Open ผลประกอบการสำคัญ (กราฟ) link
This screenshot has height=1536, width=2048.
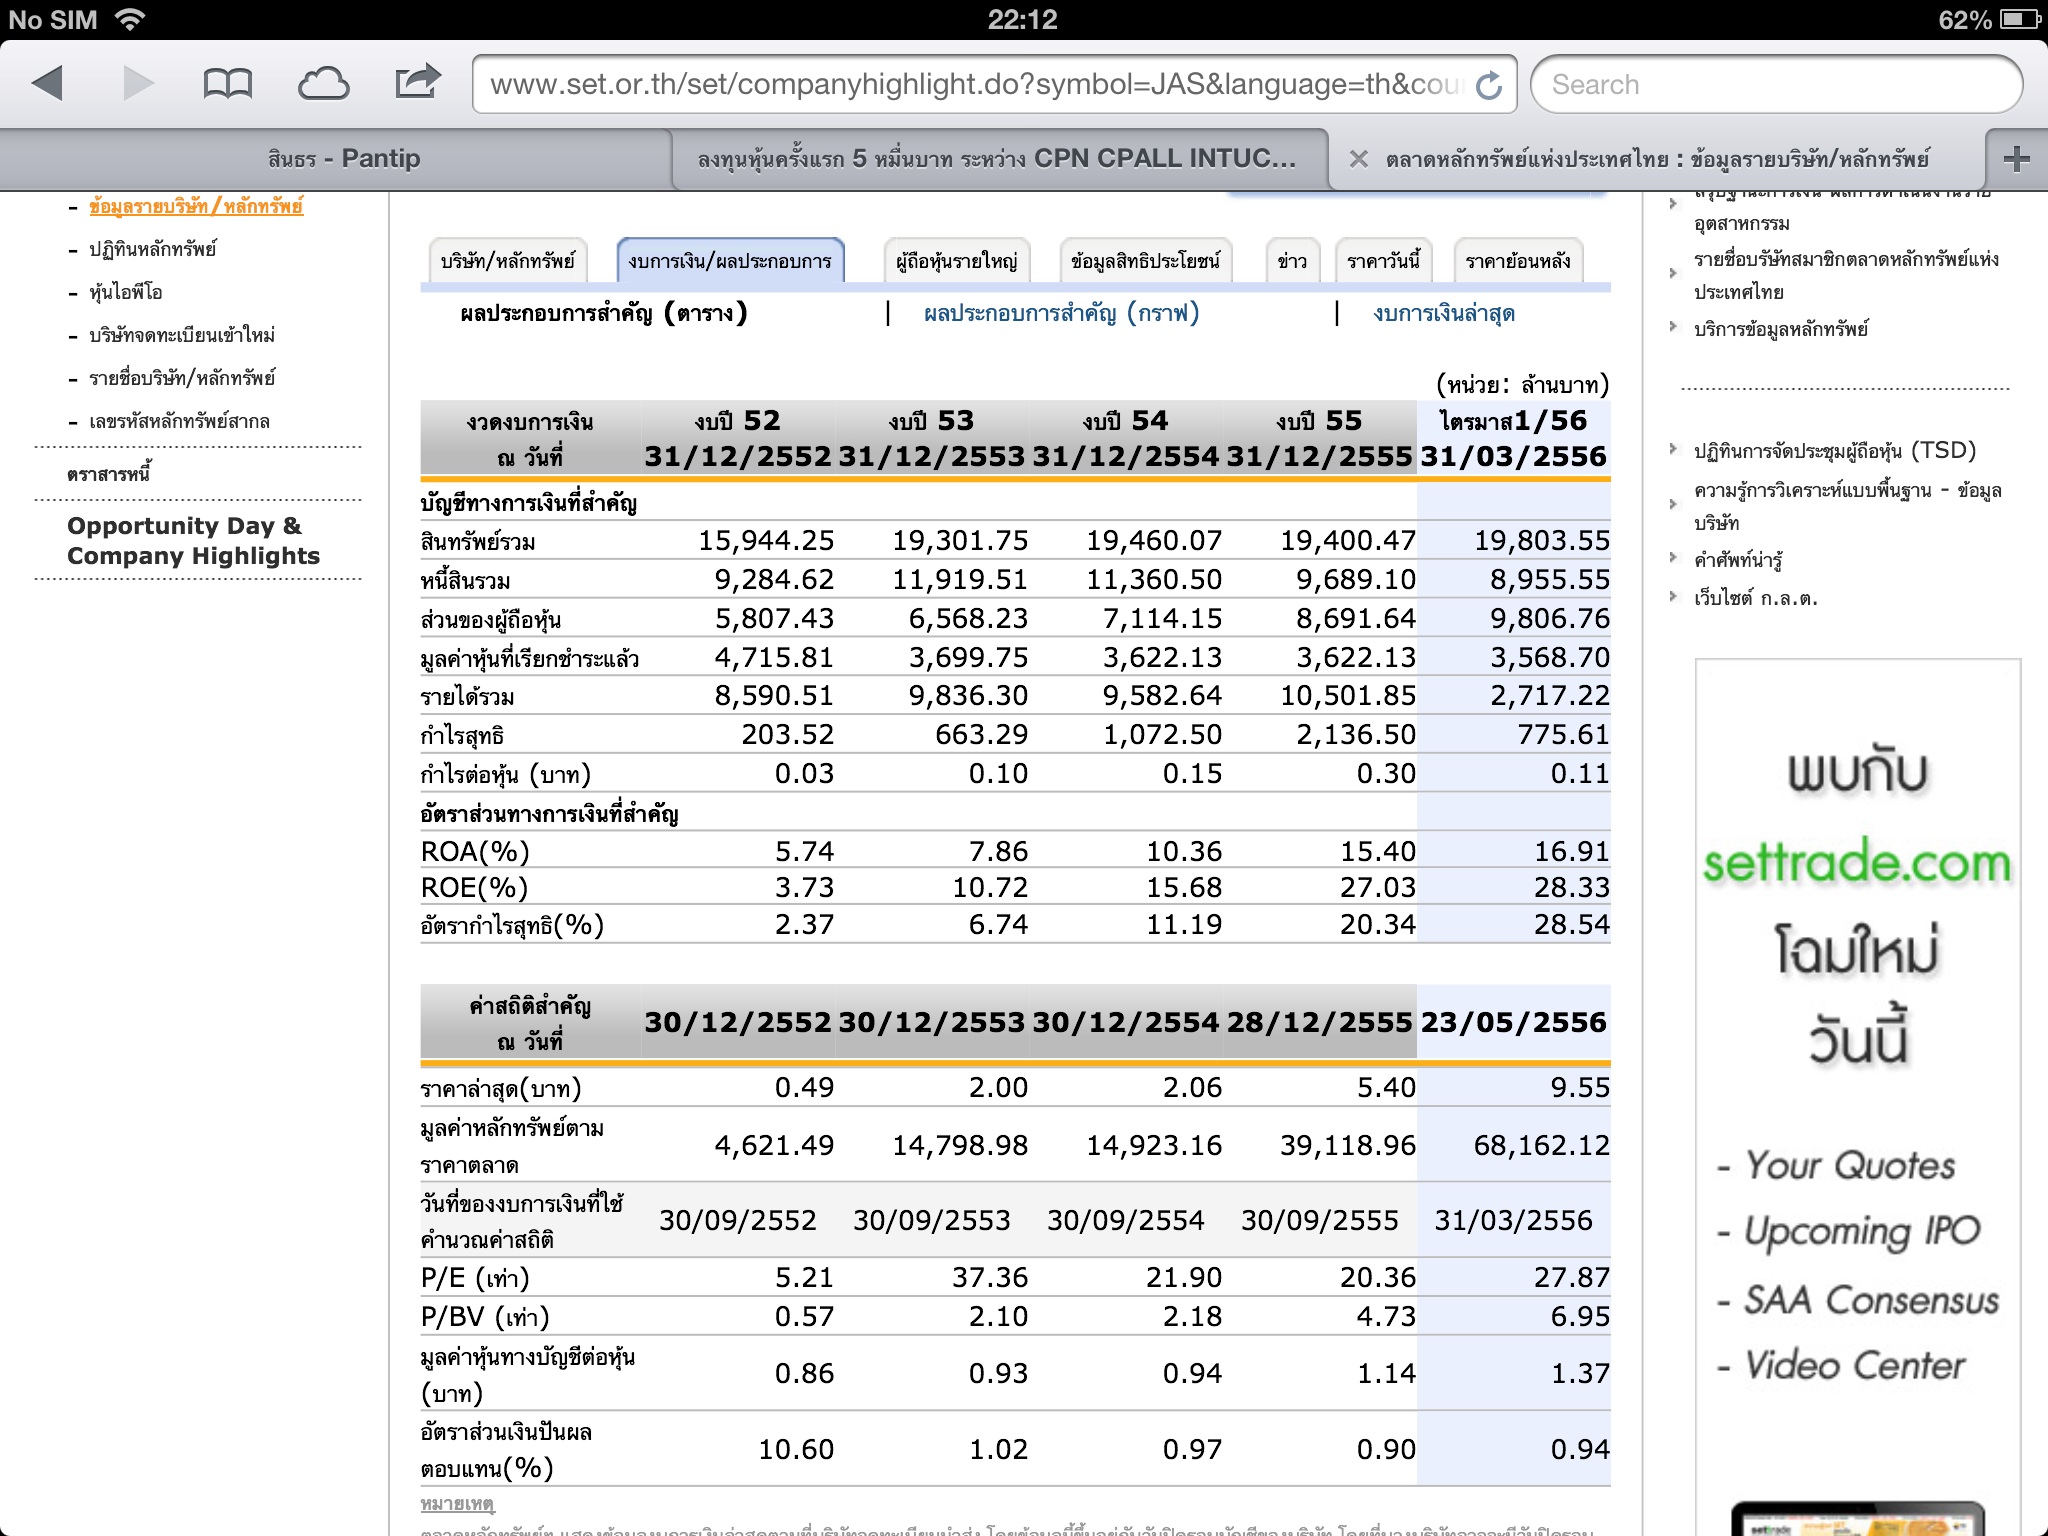coord(1061,314)
